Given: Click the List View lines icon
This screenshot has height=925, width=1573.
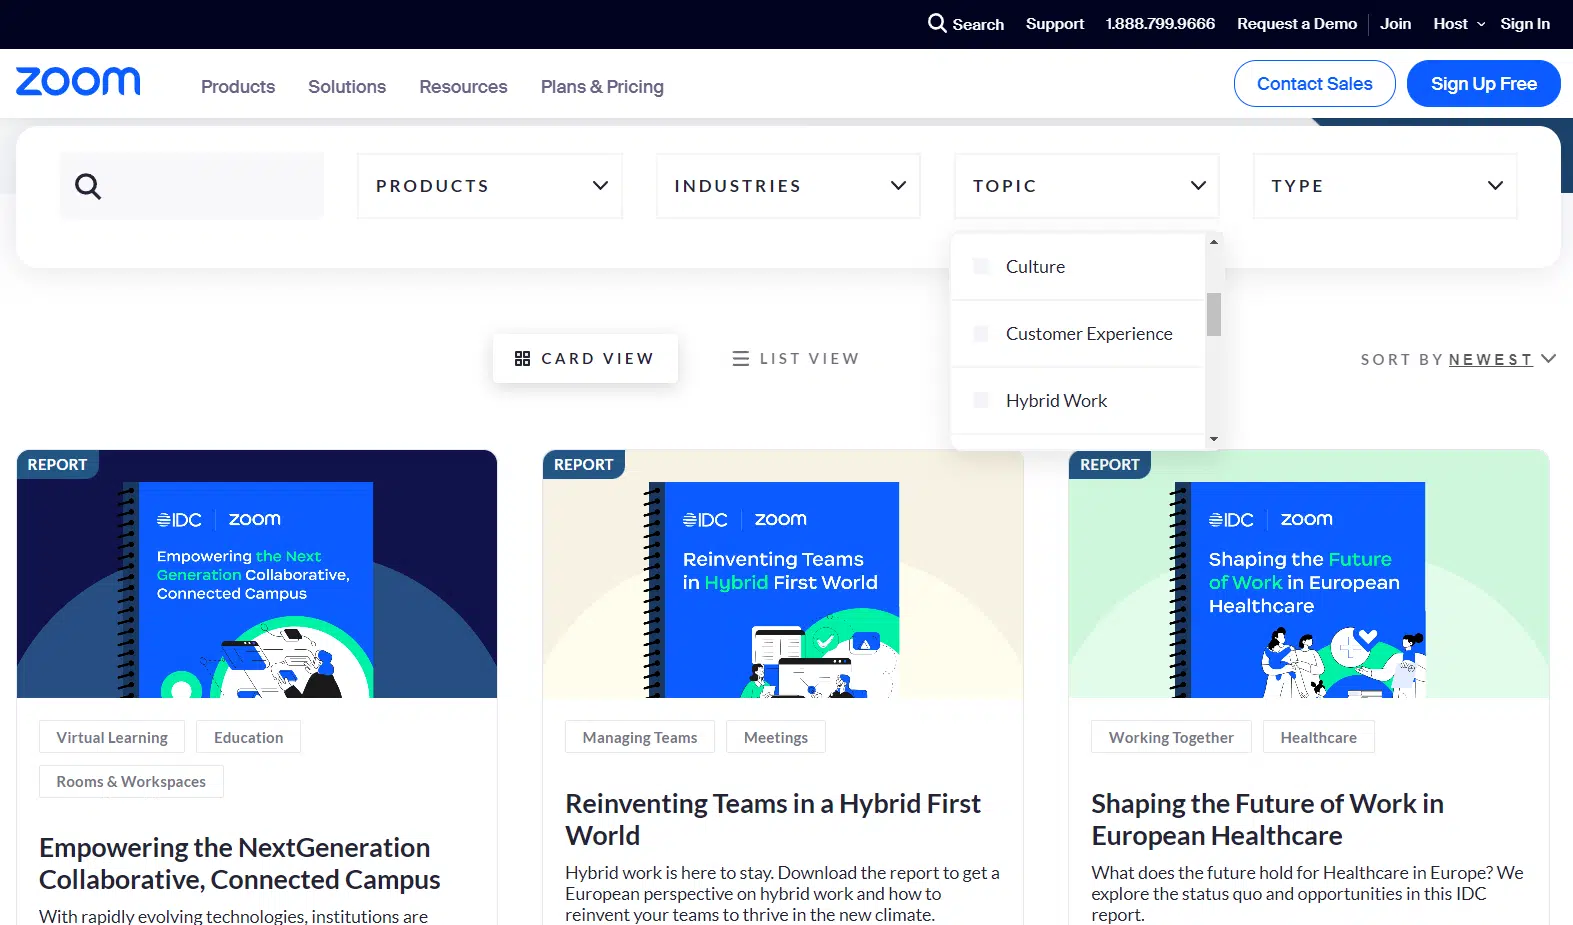Looking at the screenshot, I should [x=741, y=358].
